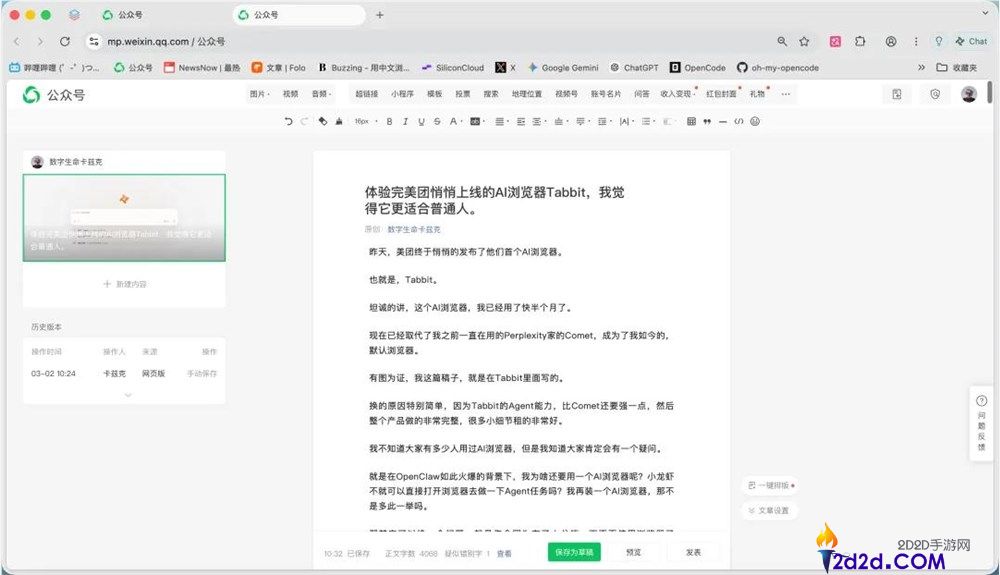Insert a 视频号 channel item
Viewport: 1000px width, 575px height.
pos(566,94)
